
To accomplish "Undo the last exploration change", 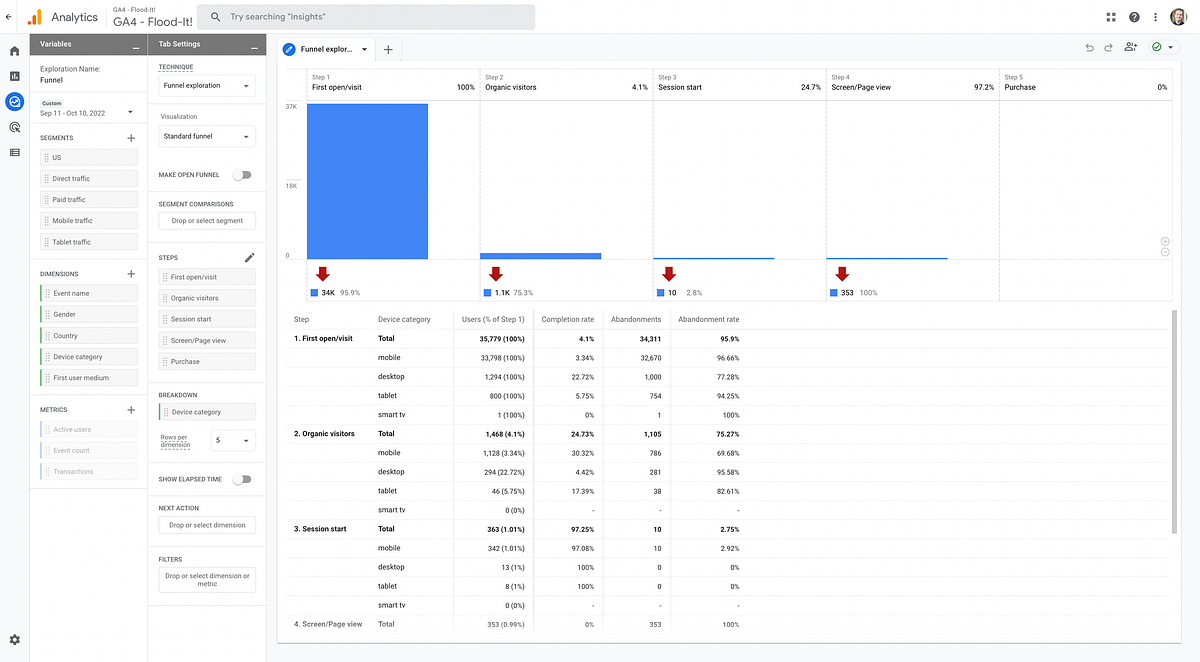I will pyautogui.click(x=1089, y=47).
